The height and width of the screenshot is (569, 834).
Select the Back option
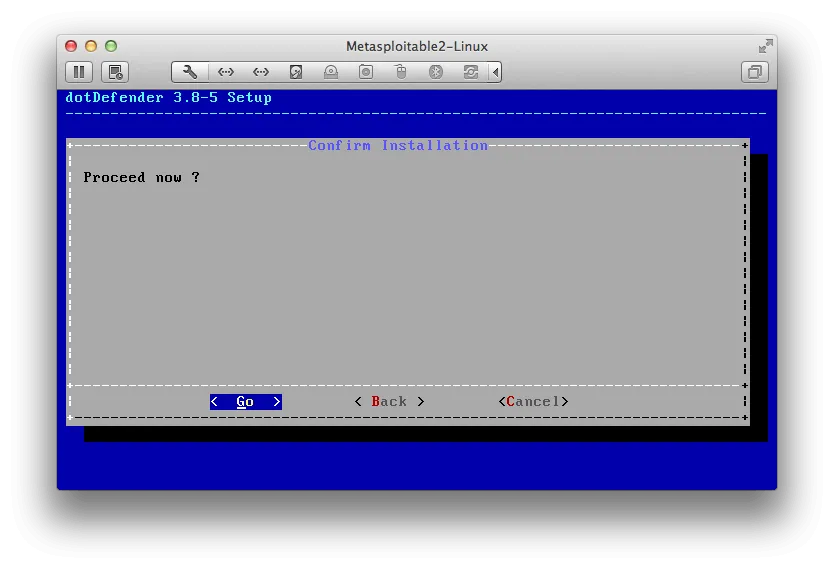389,402
